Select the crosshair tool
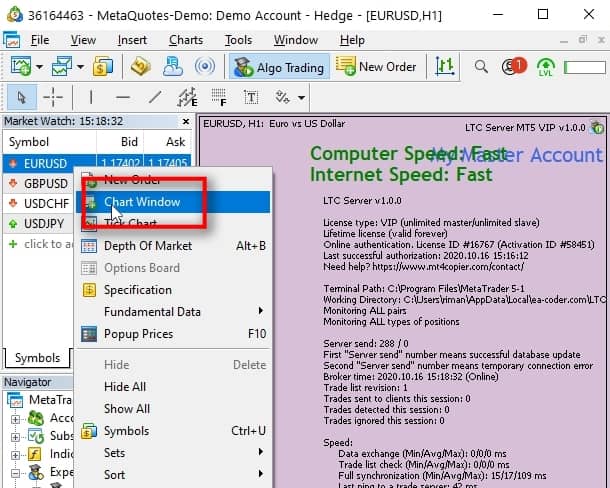 [53, 97]
